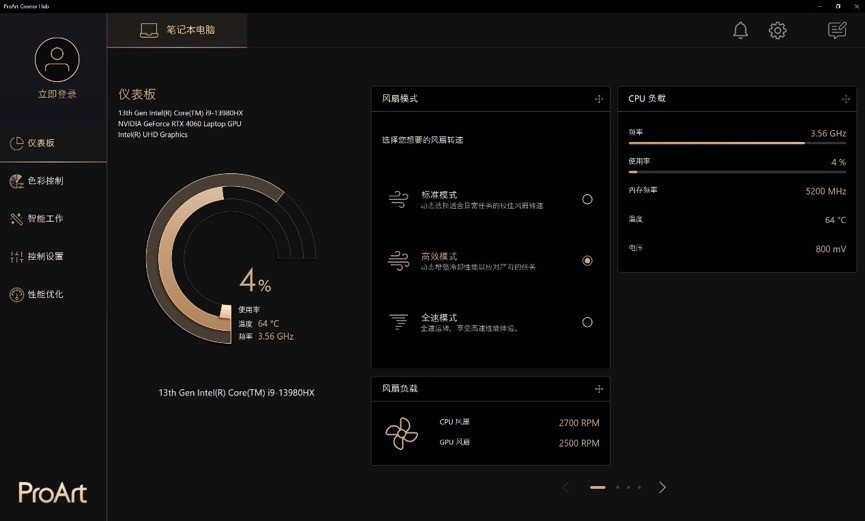865x521 pixels.
Task: Click the 风扇负载 panel title
Action: coord(400,389)
